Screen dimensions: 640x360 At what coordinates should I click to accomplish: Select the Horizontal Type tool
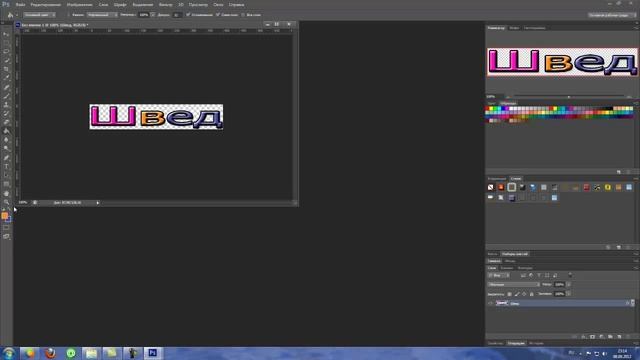click(x=6, y=167)
